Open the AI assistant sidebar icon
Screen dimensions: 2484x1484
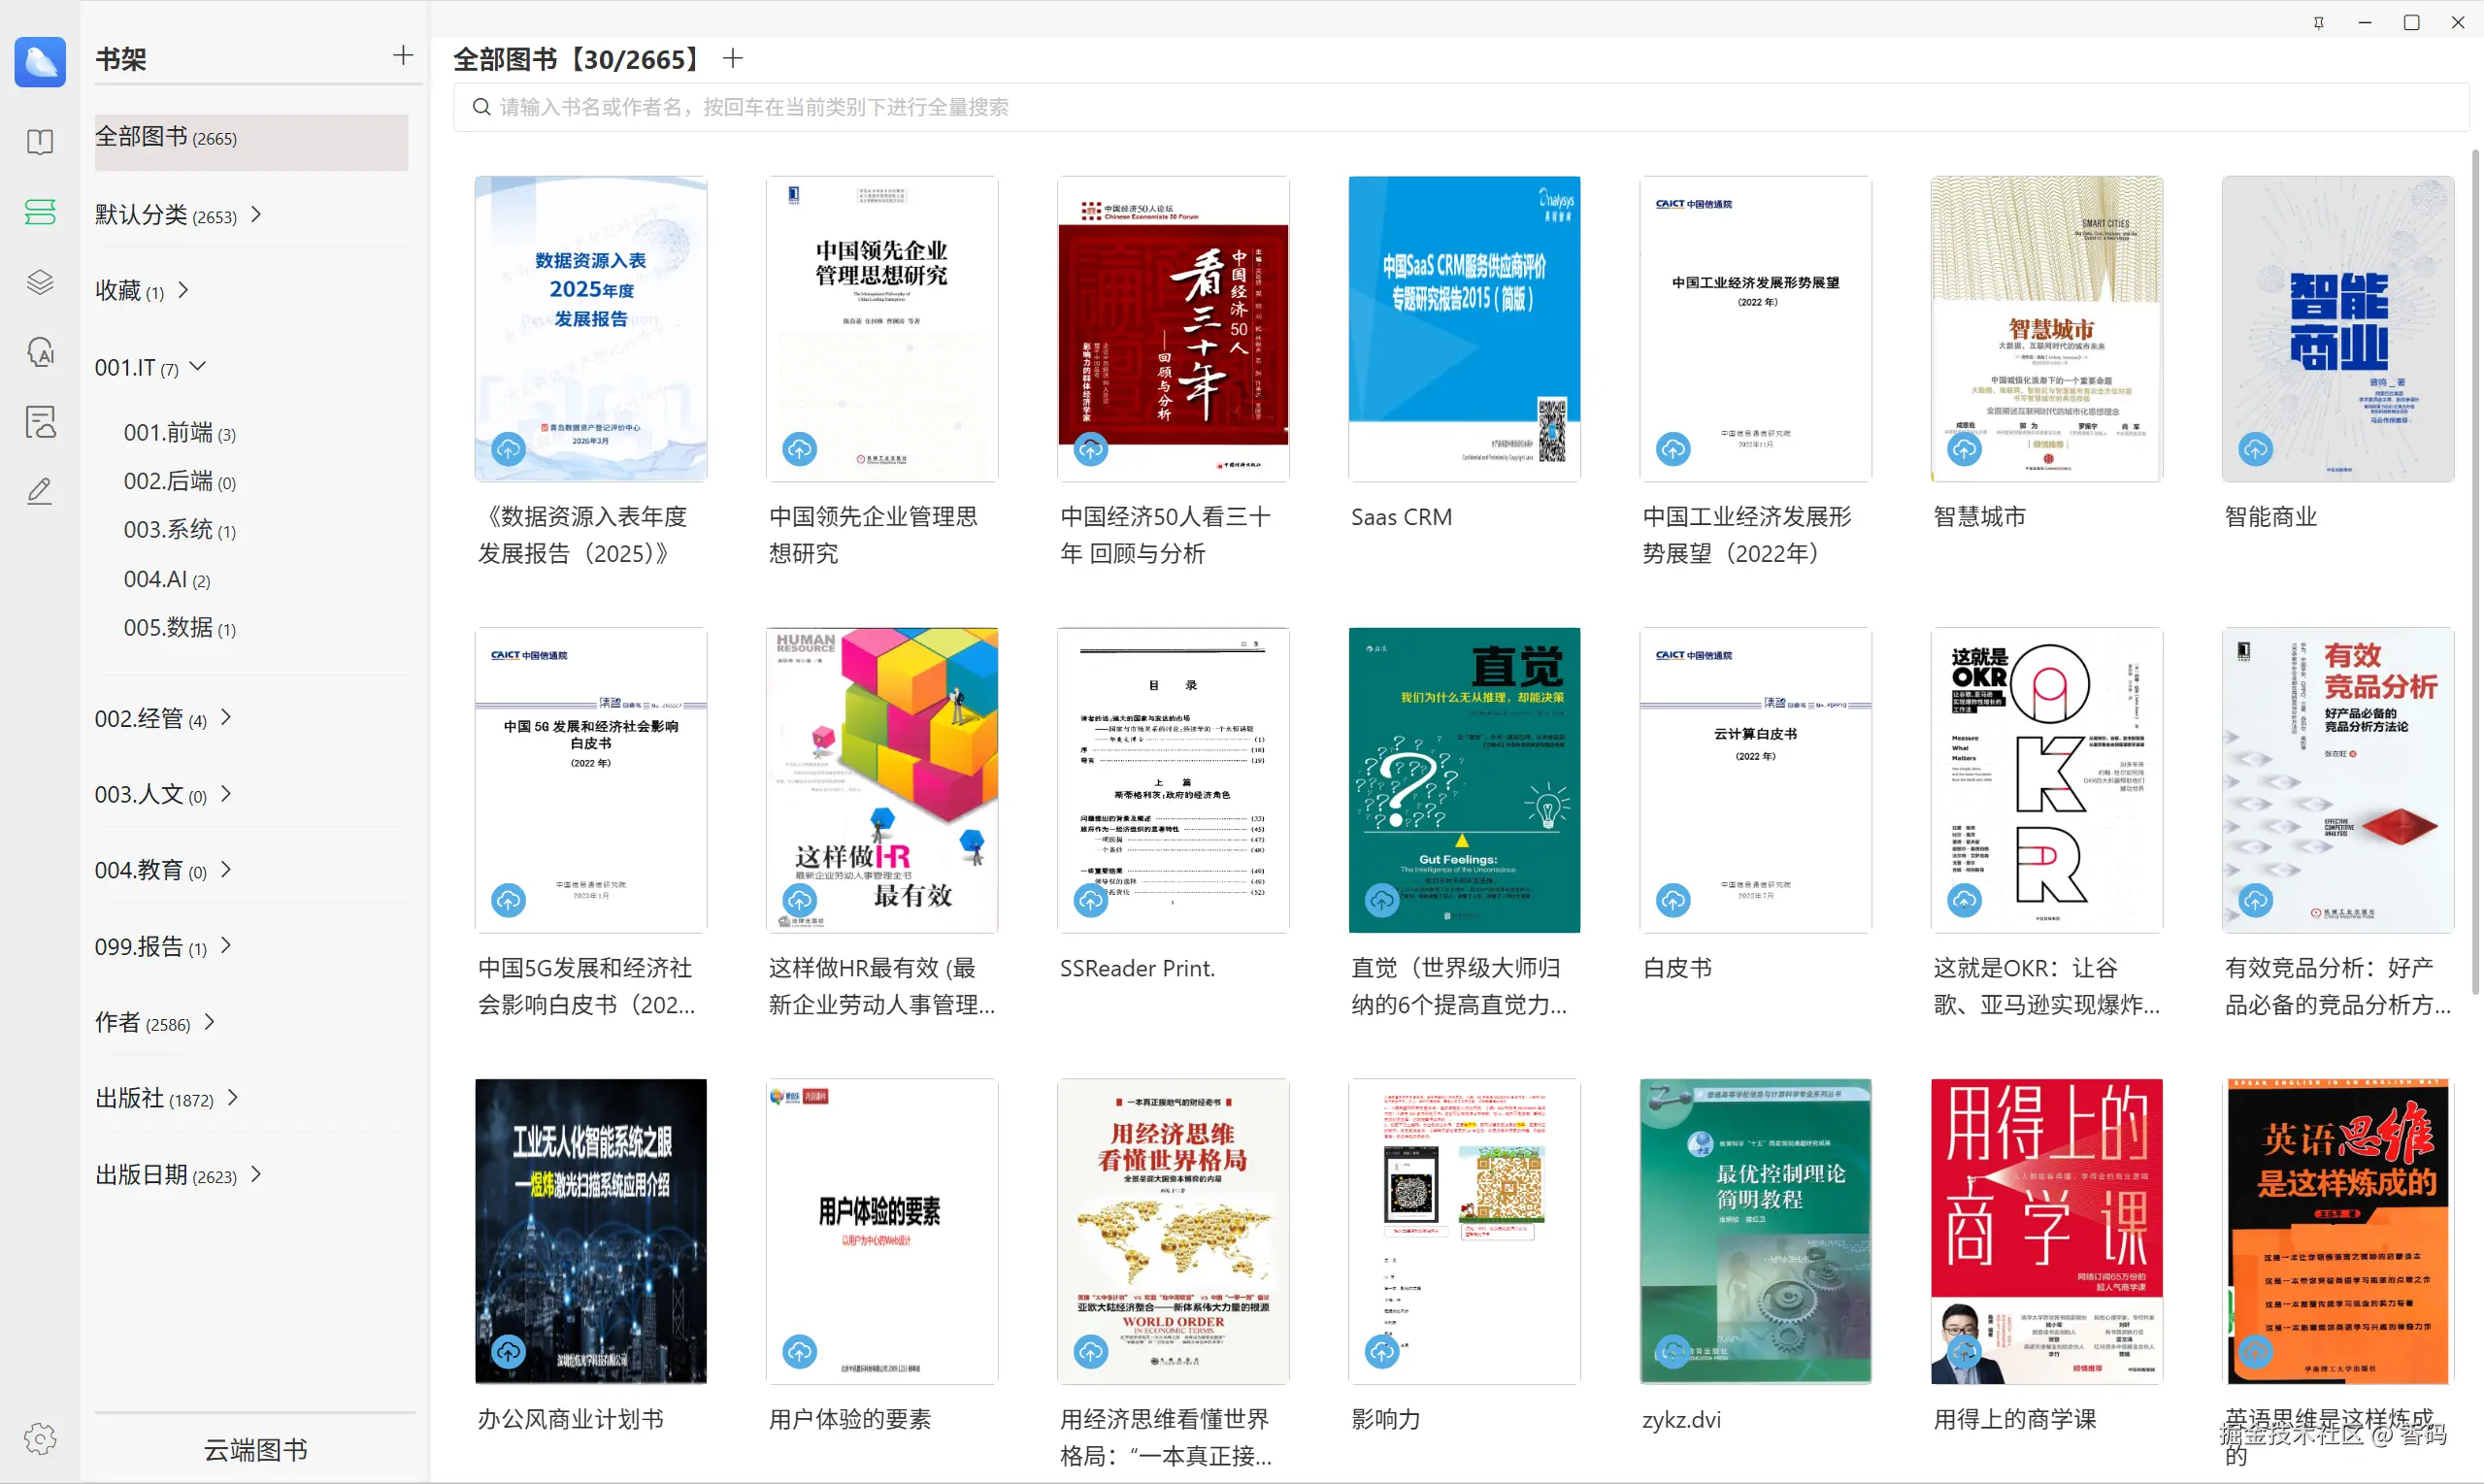click(40, 352)
